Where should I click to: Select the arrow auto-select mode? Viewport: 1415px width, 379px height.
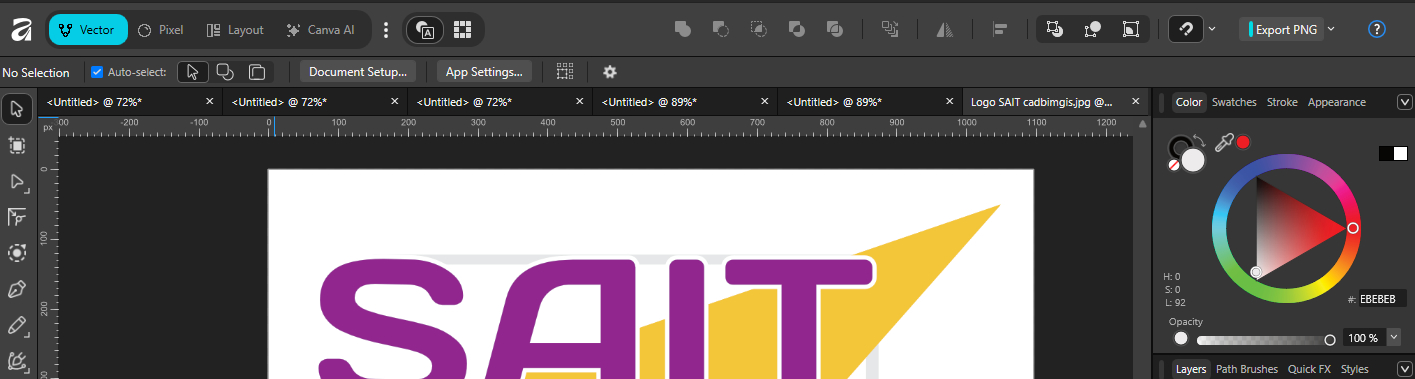[192, 72]
